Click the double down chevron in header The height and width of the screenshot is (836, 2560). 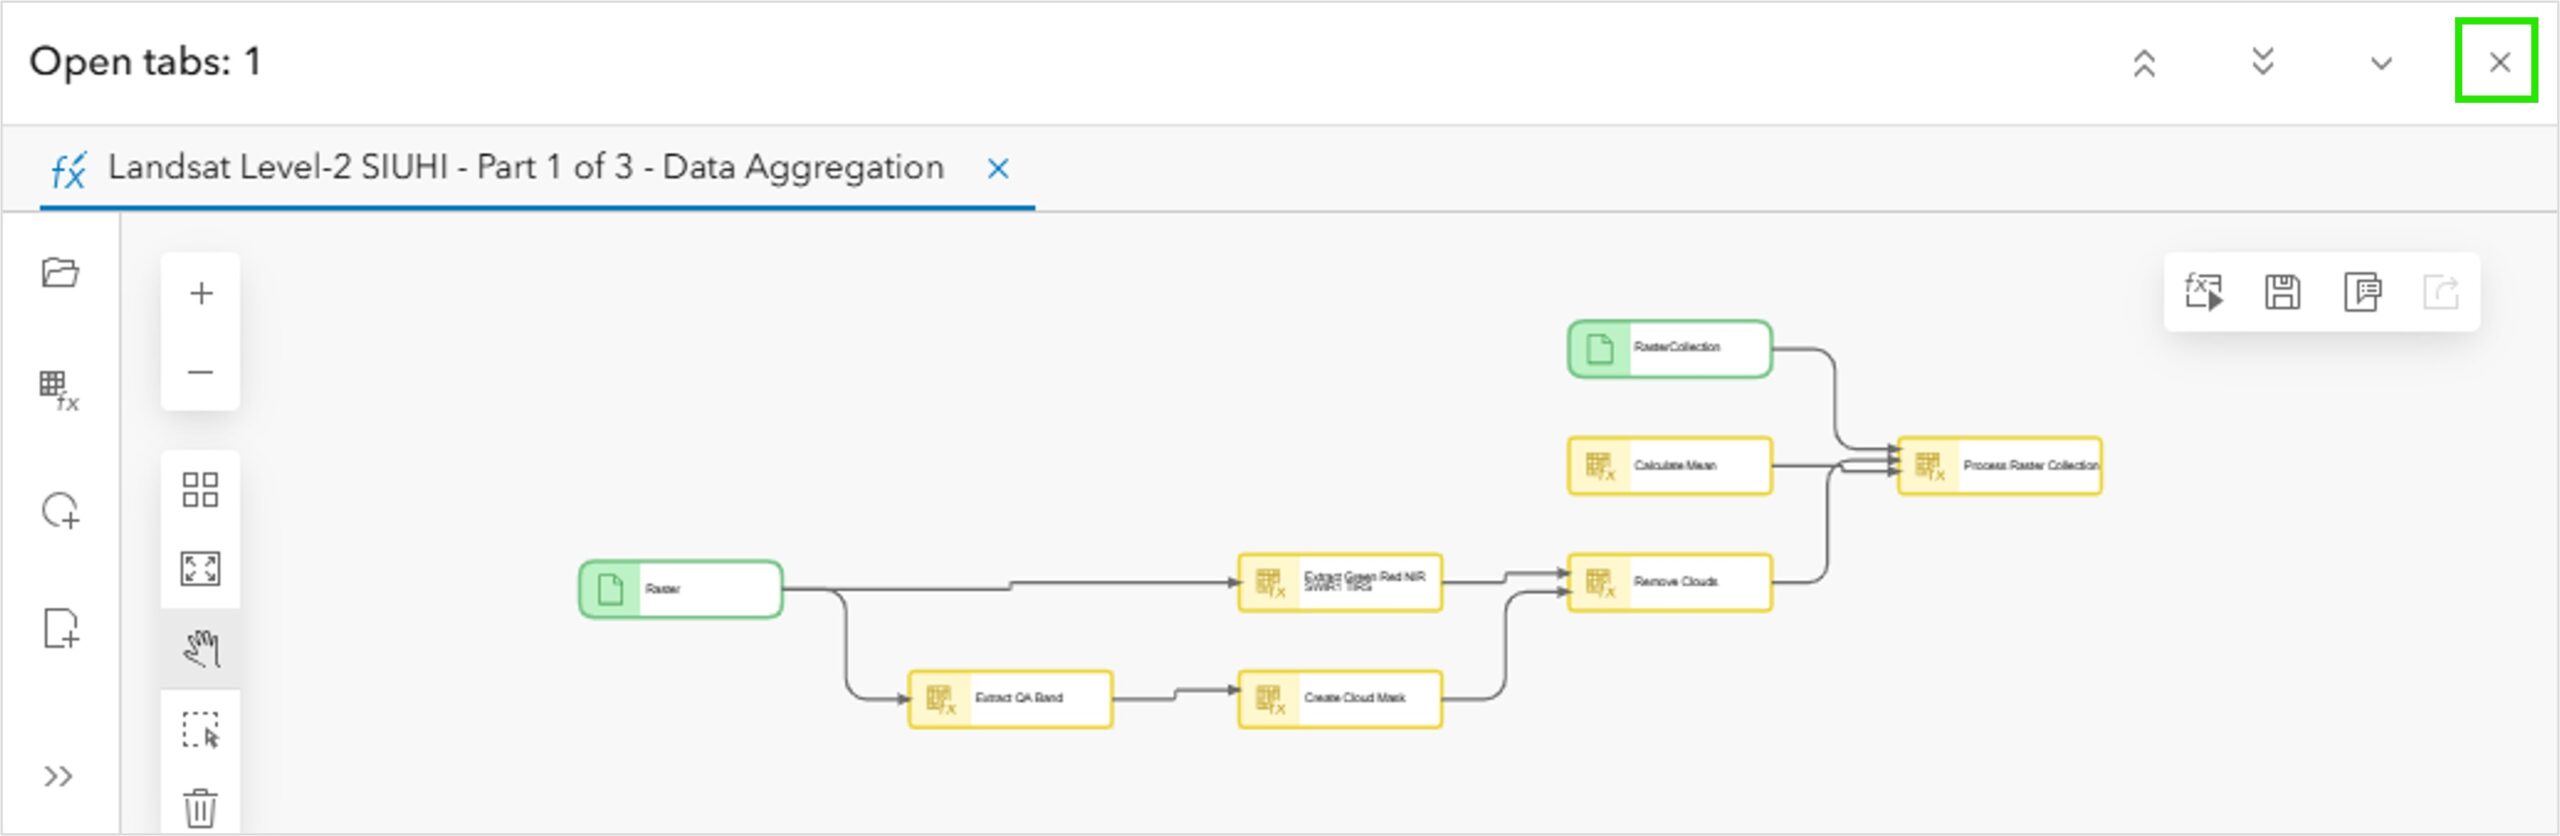point(2263,63)
